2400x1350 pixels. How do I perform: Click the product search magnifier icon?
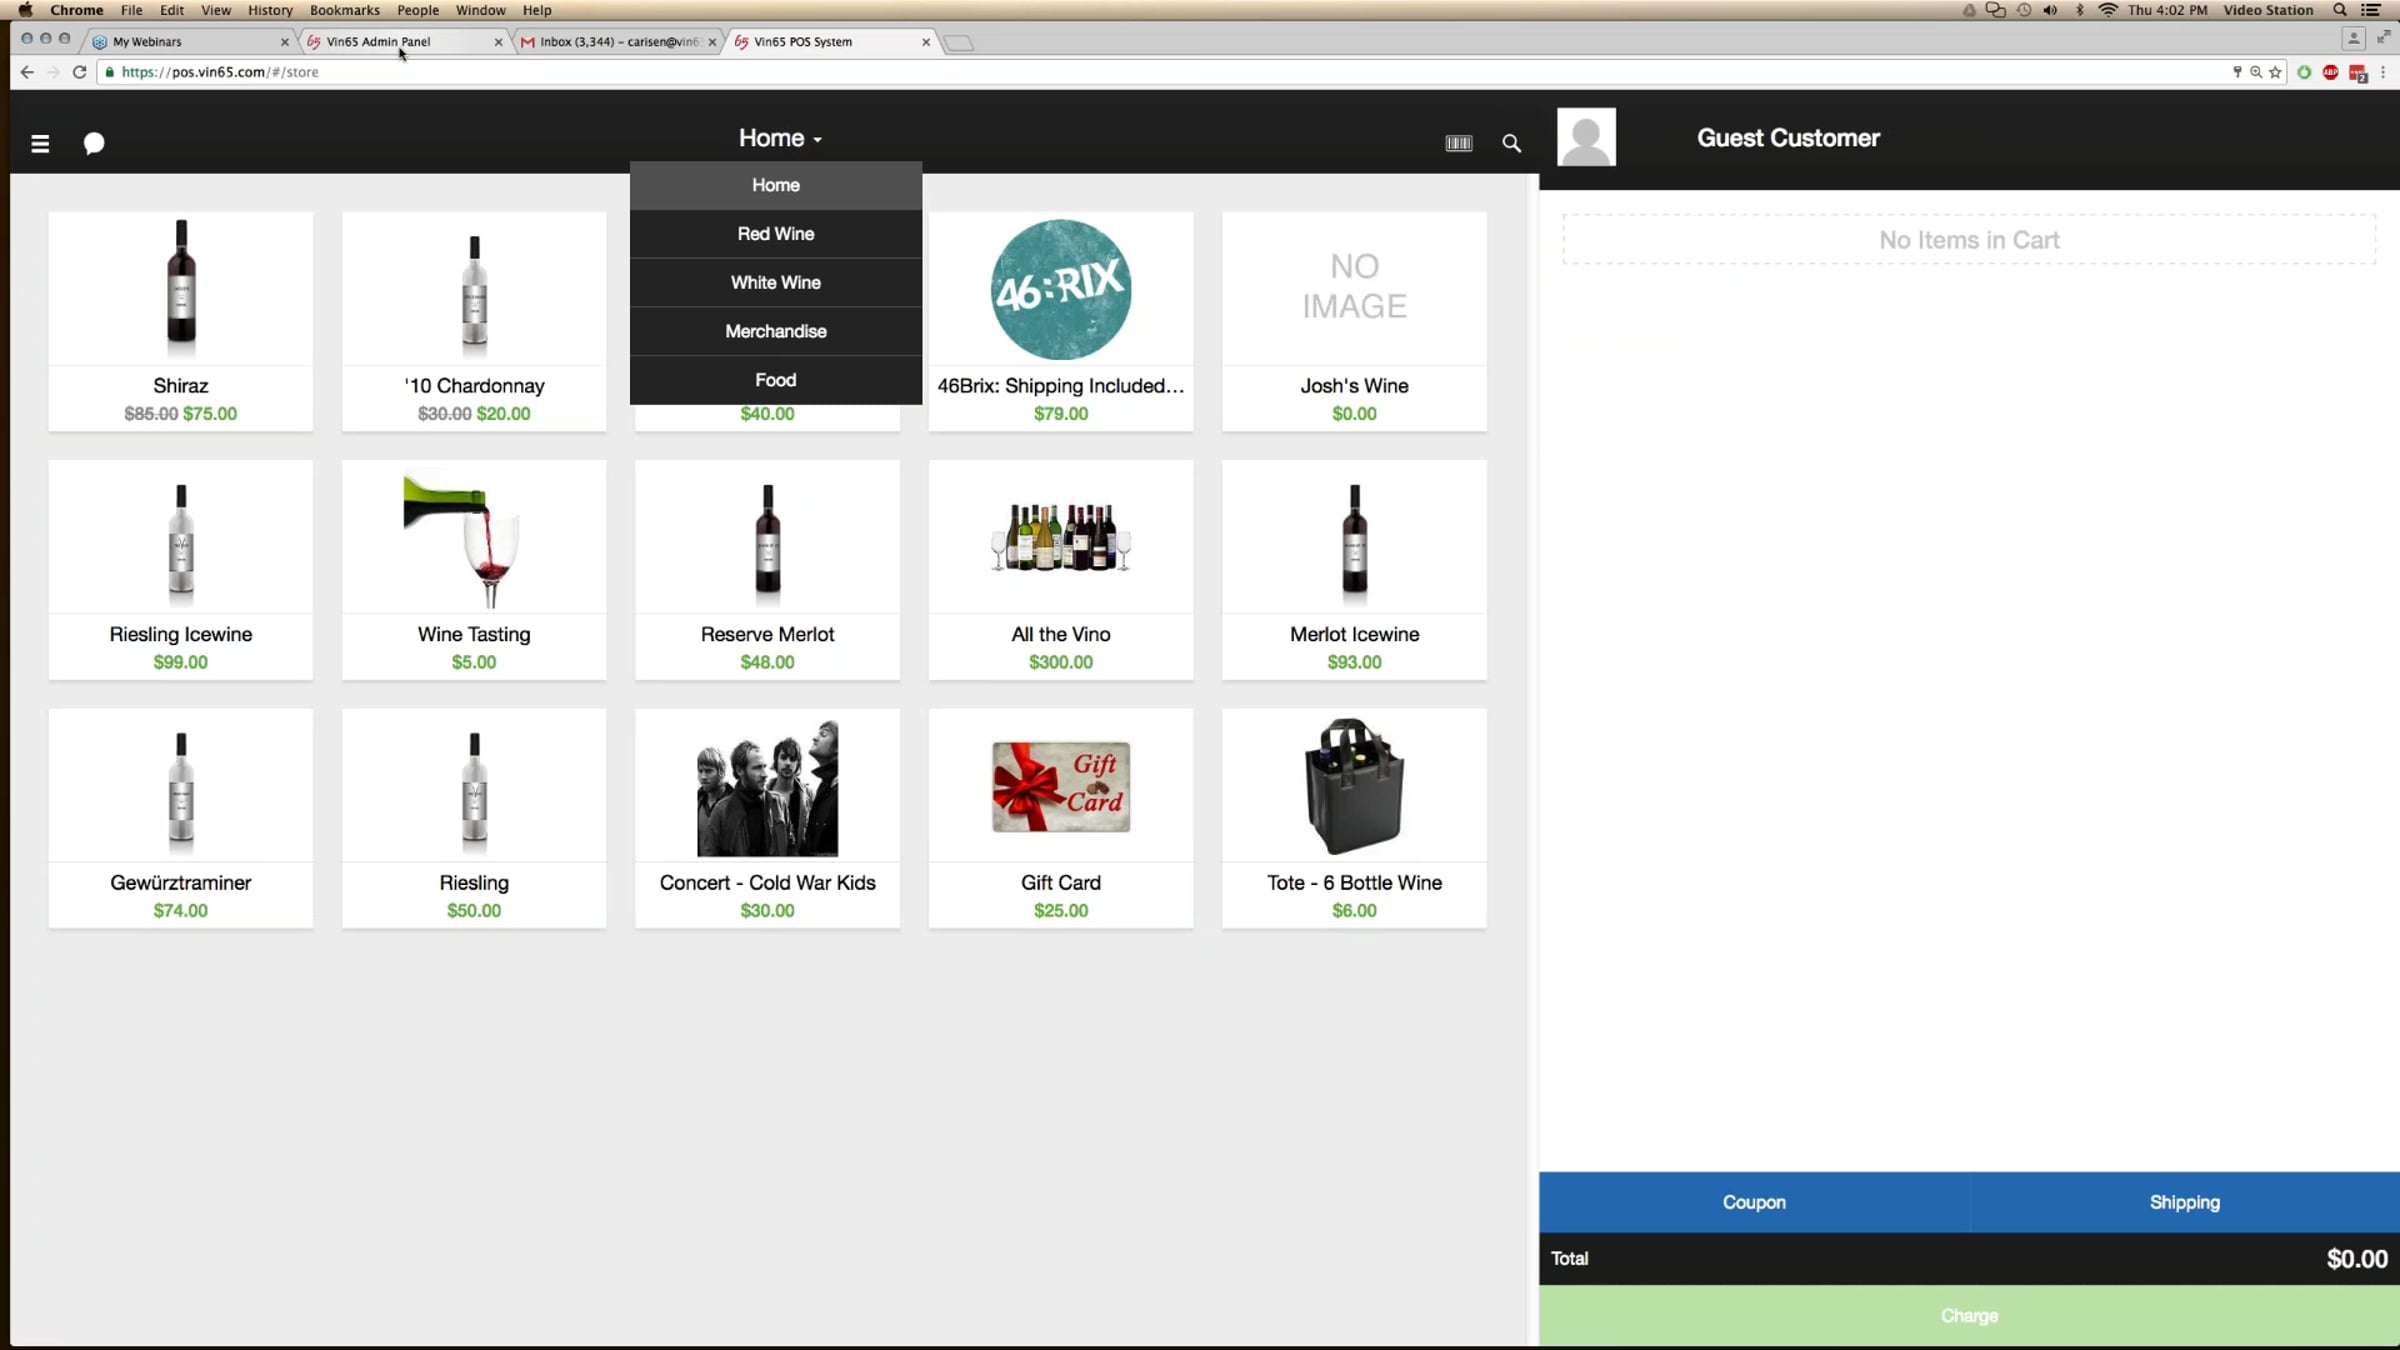(1512, 143)
